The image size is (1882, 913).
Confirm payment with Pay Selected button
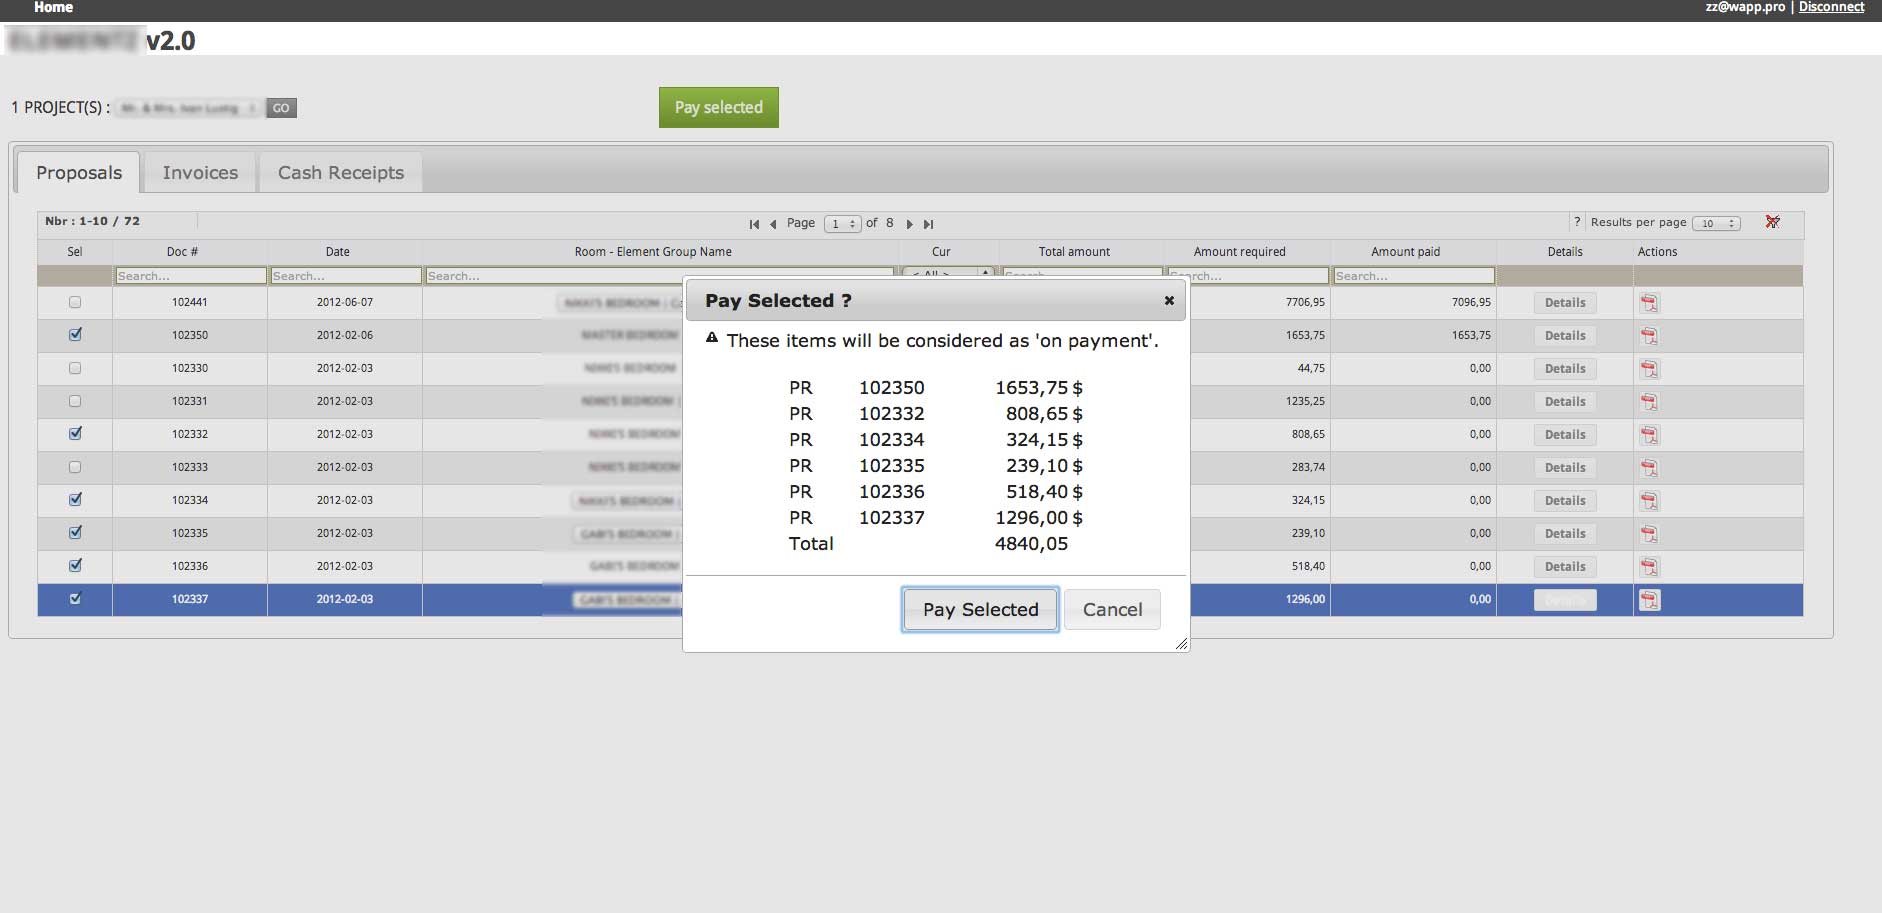click(980, 610)
